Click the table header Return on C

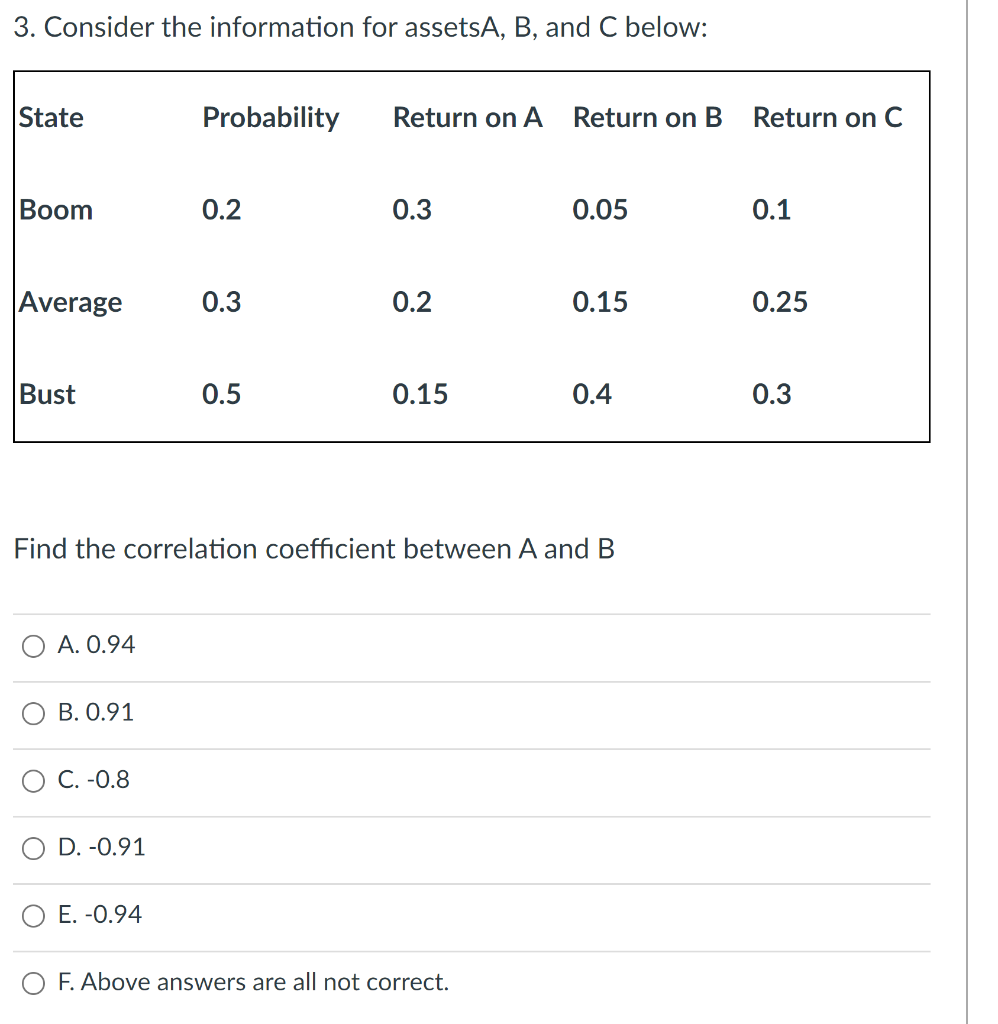[827, 117]
